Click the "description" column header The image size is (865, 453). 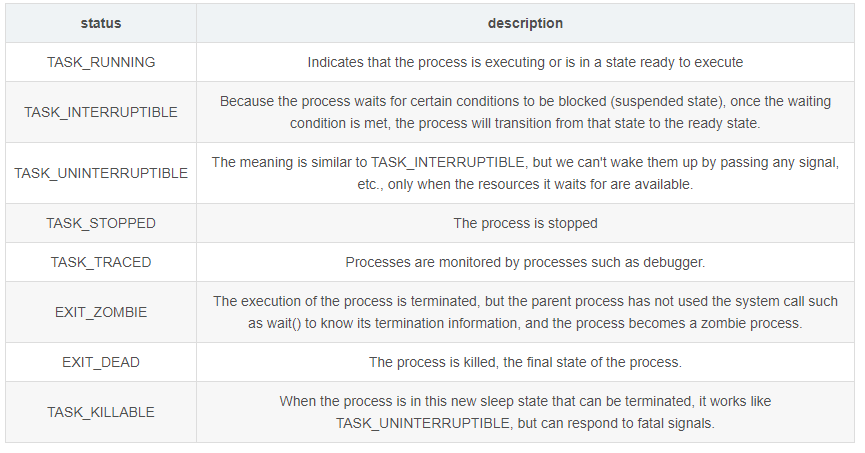click(x=525, y=23)
